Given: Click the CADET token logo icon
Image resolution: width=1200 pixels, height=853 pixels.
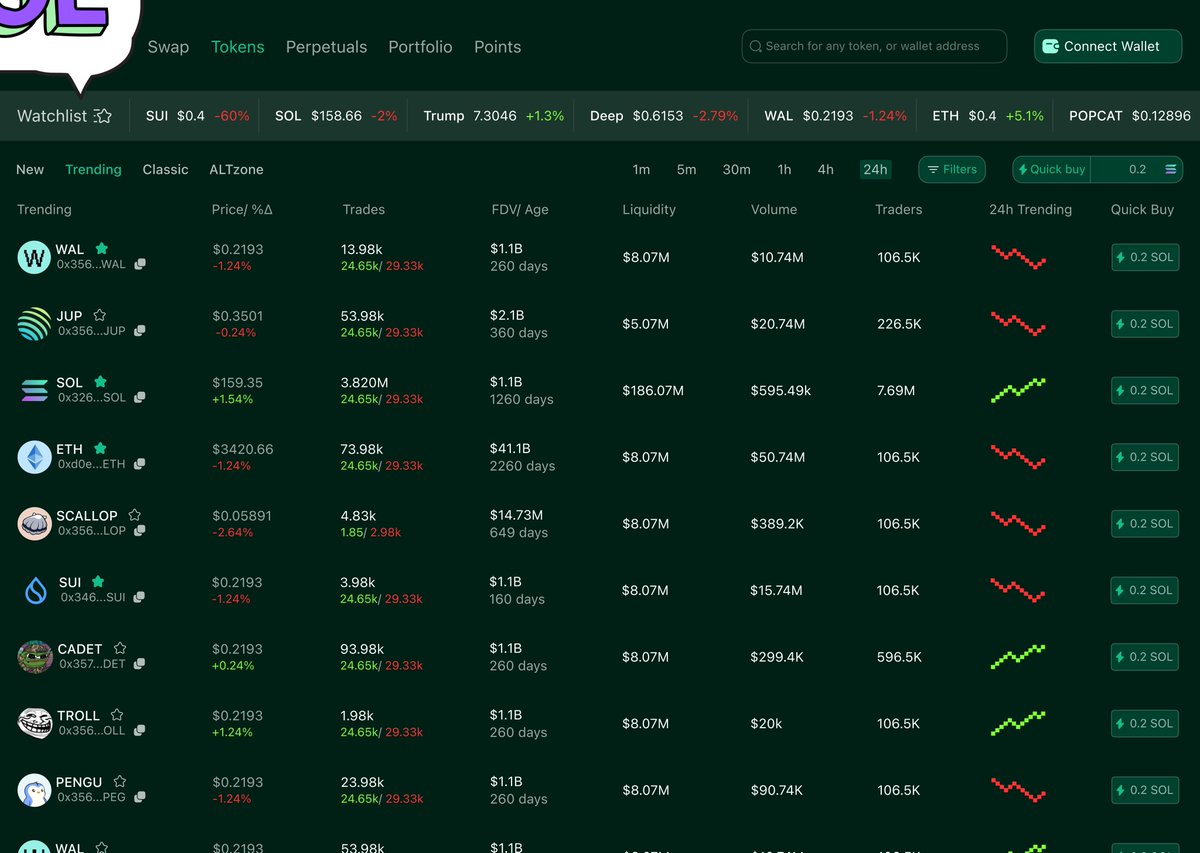Looking at the screenshot, I should pos(34,657).
